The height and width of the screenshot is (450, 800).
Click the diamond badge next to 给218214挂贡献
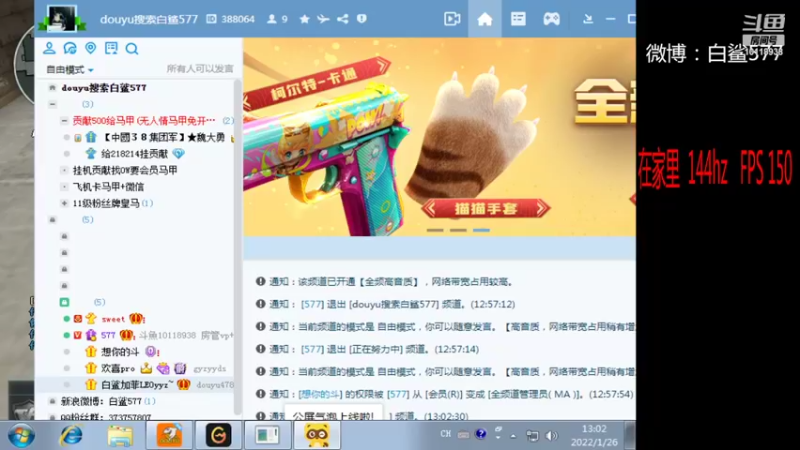178,154
